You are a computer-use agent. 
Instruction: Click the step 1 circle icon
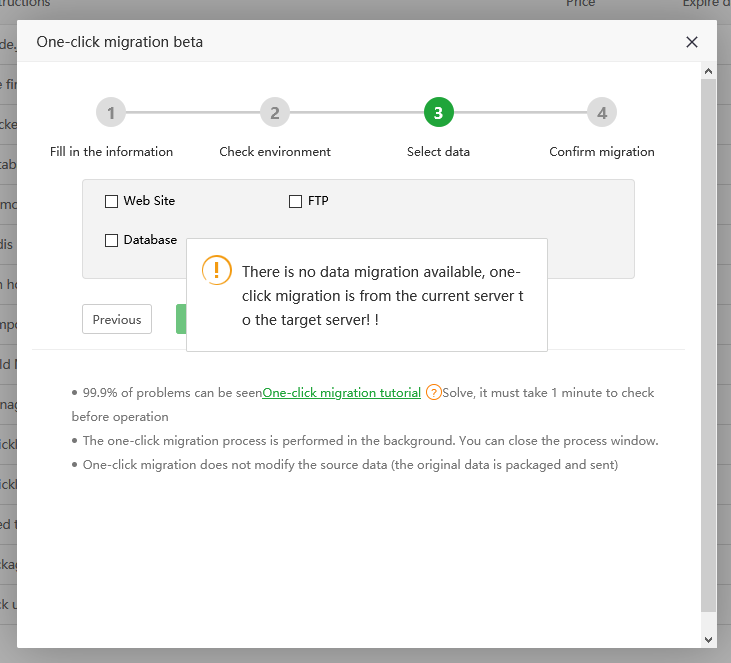coord(111,113)
